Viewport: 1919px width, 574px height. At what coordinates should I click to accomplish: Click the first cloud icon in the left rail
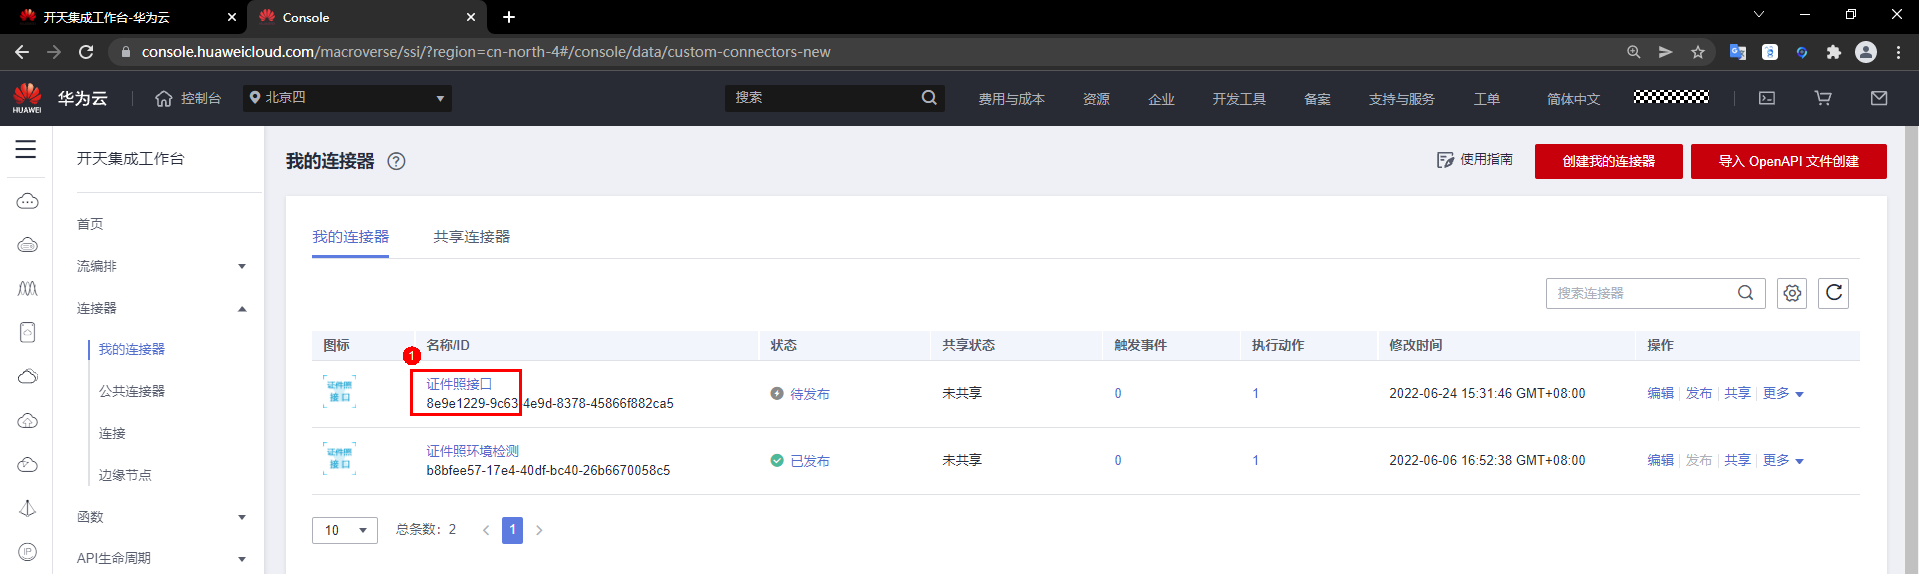coord(27,201)
